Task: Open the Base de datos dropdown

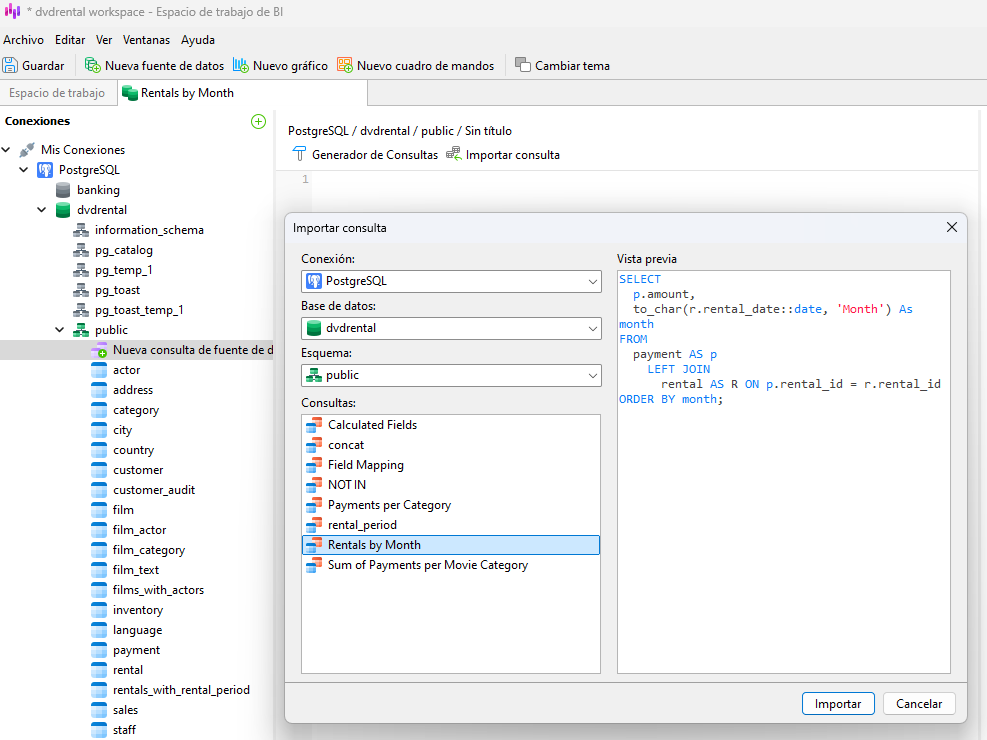Action: coord(451,328)
